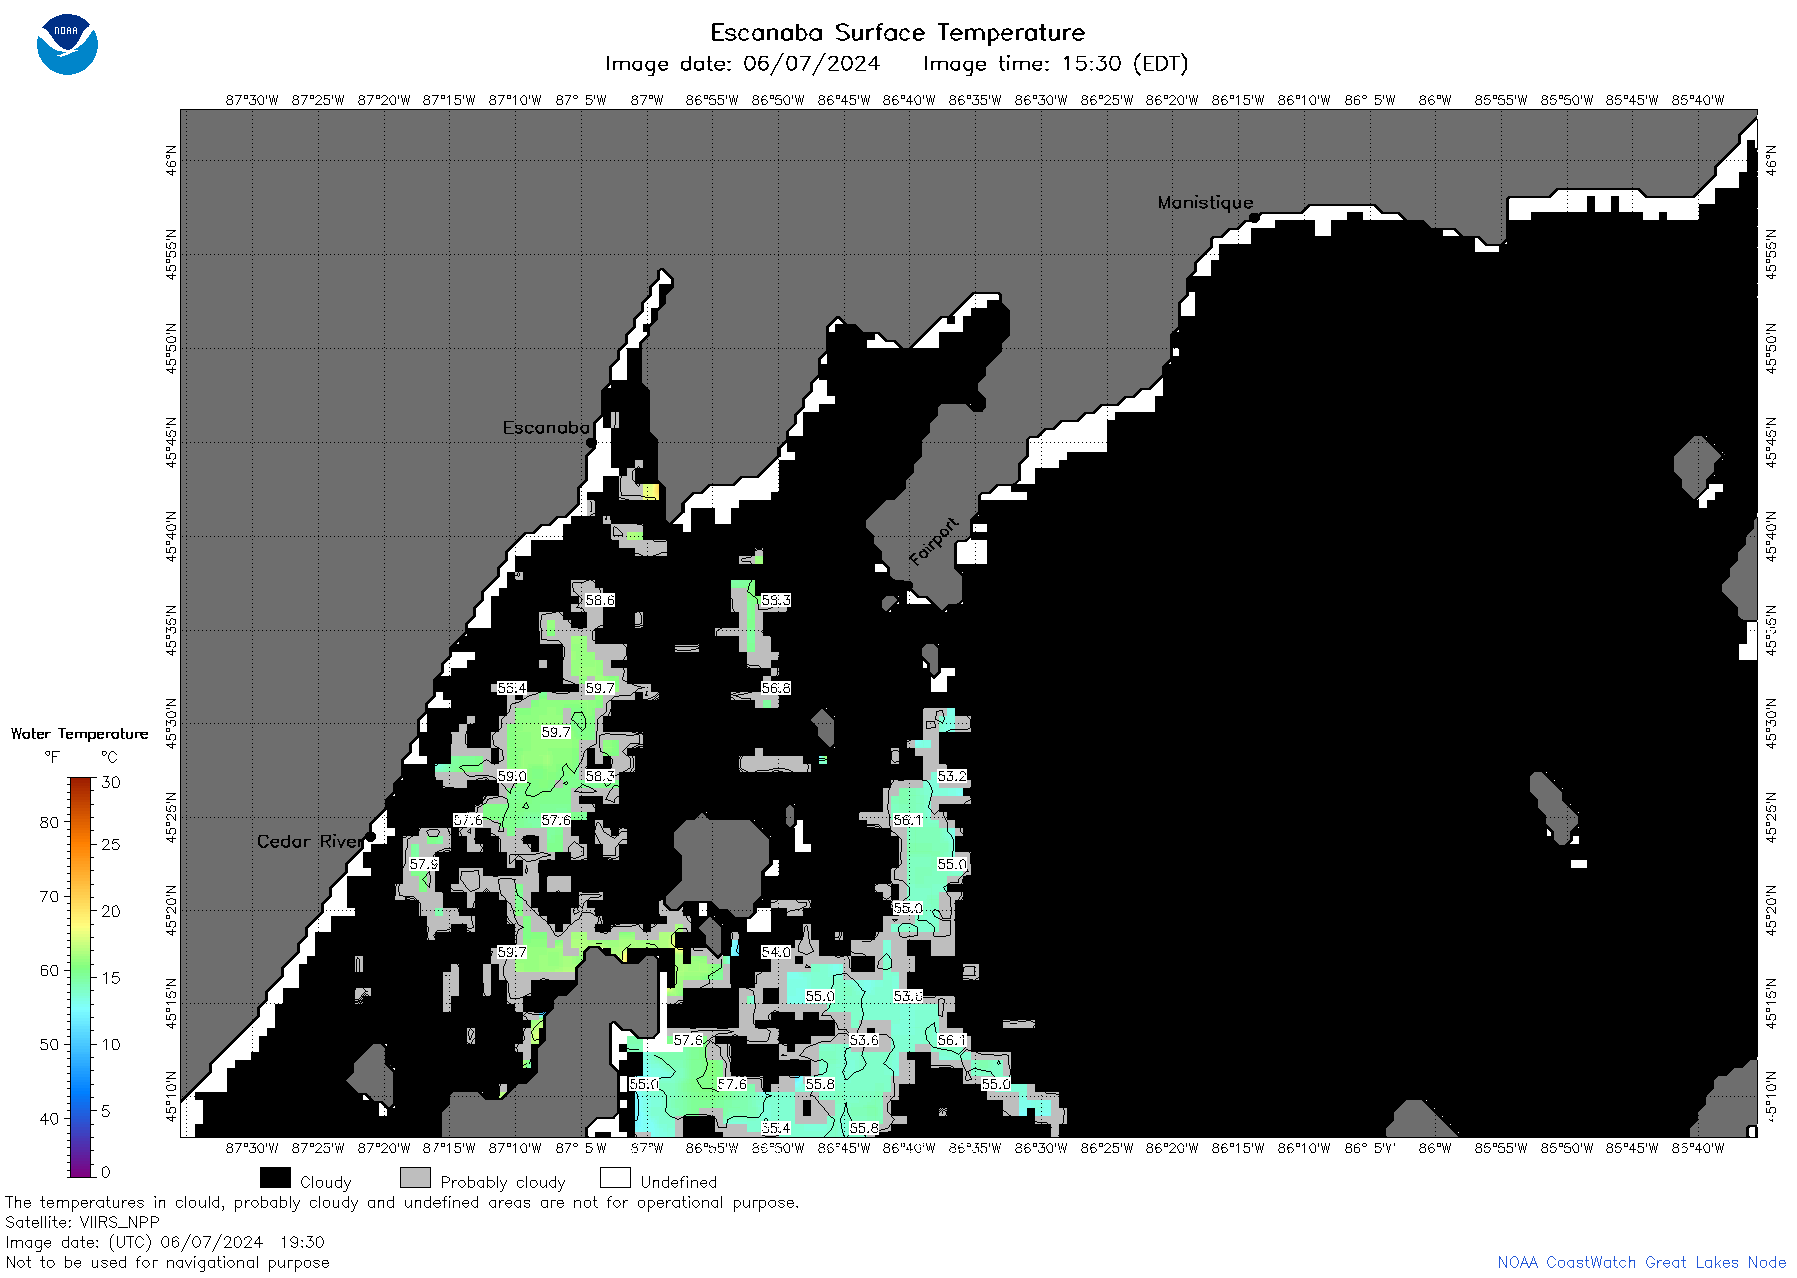Click the 57.9 temperature reading
The width and height of the screenshot is (1797, 1278).
tap(424, 864)
